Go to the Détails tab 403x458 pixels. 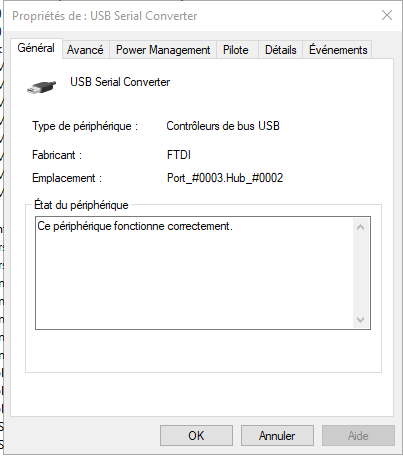[281, 50]
